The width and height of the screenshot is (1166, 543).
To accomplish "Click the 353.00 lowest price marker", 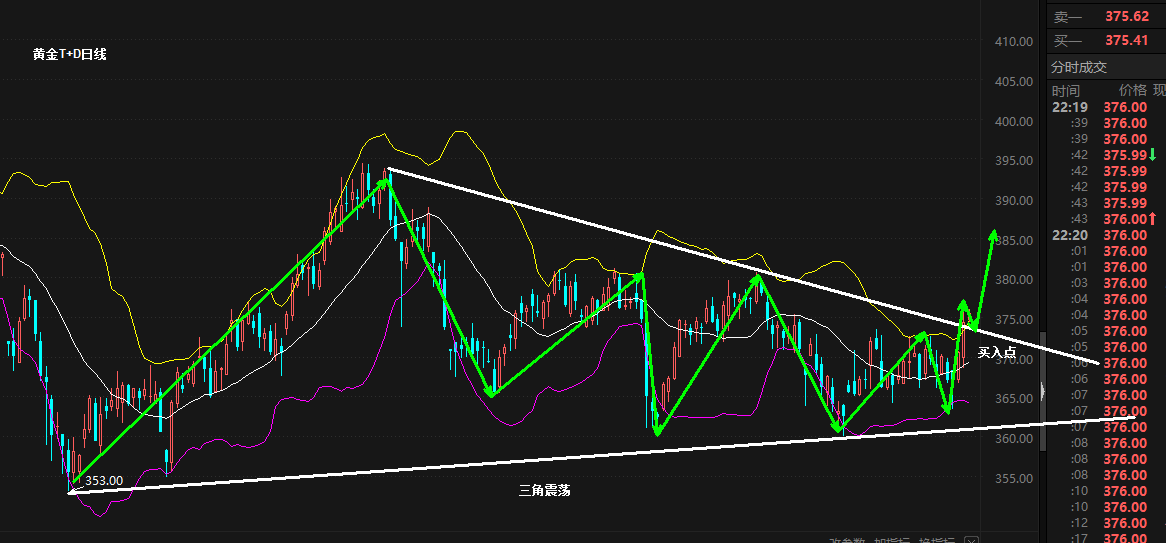I will pos(104,481).
